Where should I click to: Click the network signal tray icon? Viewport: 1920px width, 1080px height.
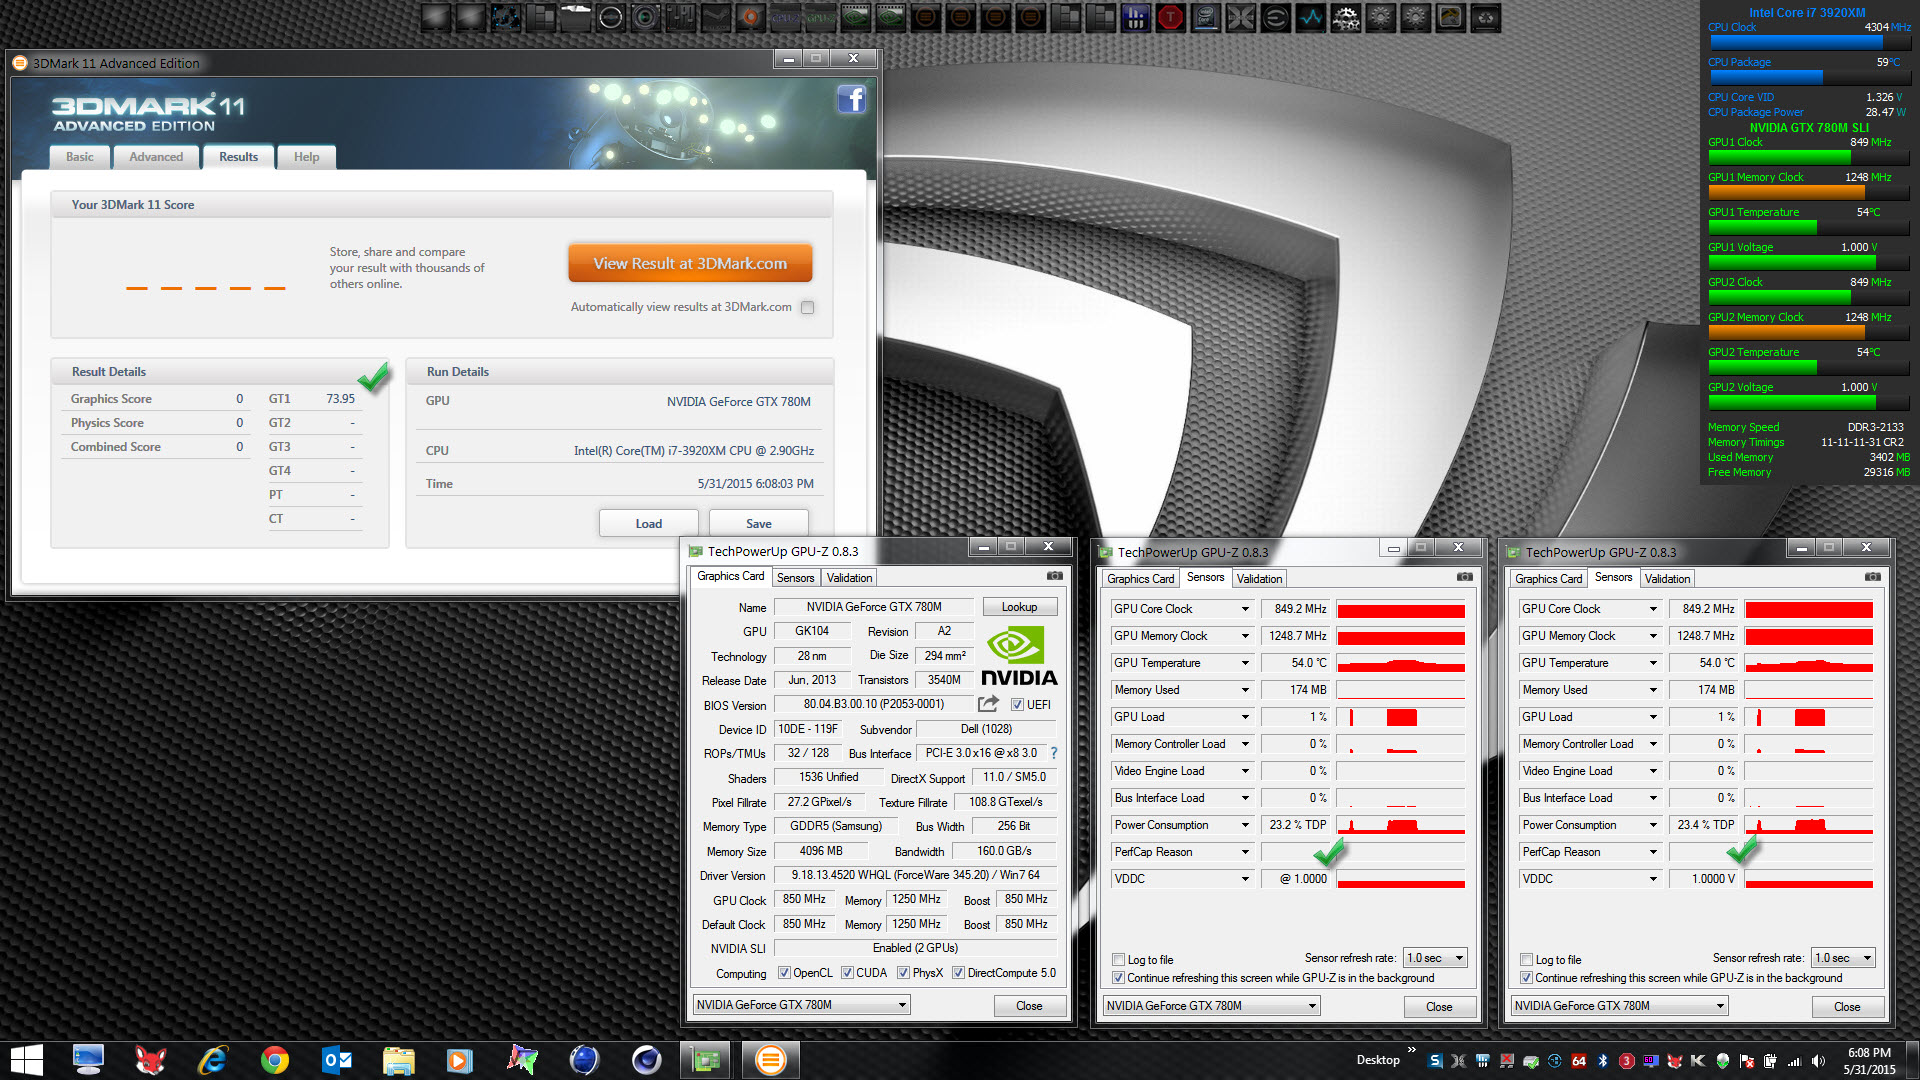(1795, 1061)
